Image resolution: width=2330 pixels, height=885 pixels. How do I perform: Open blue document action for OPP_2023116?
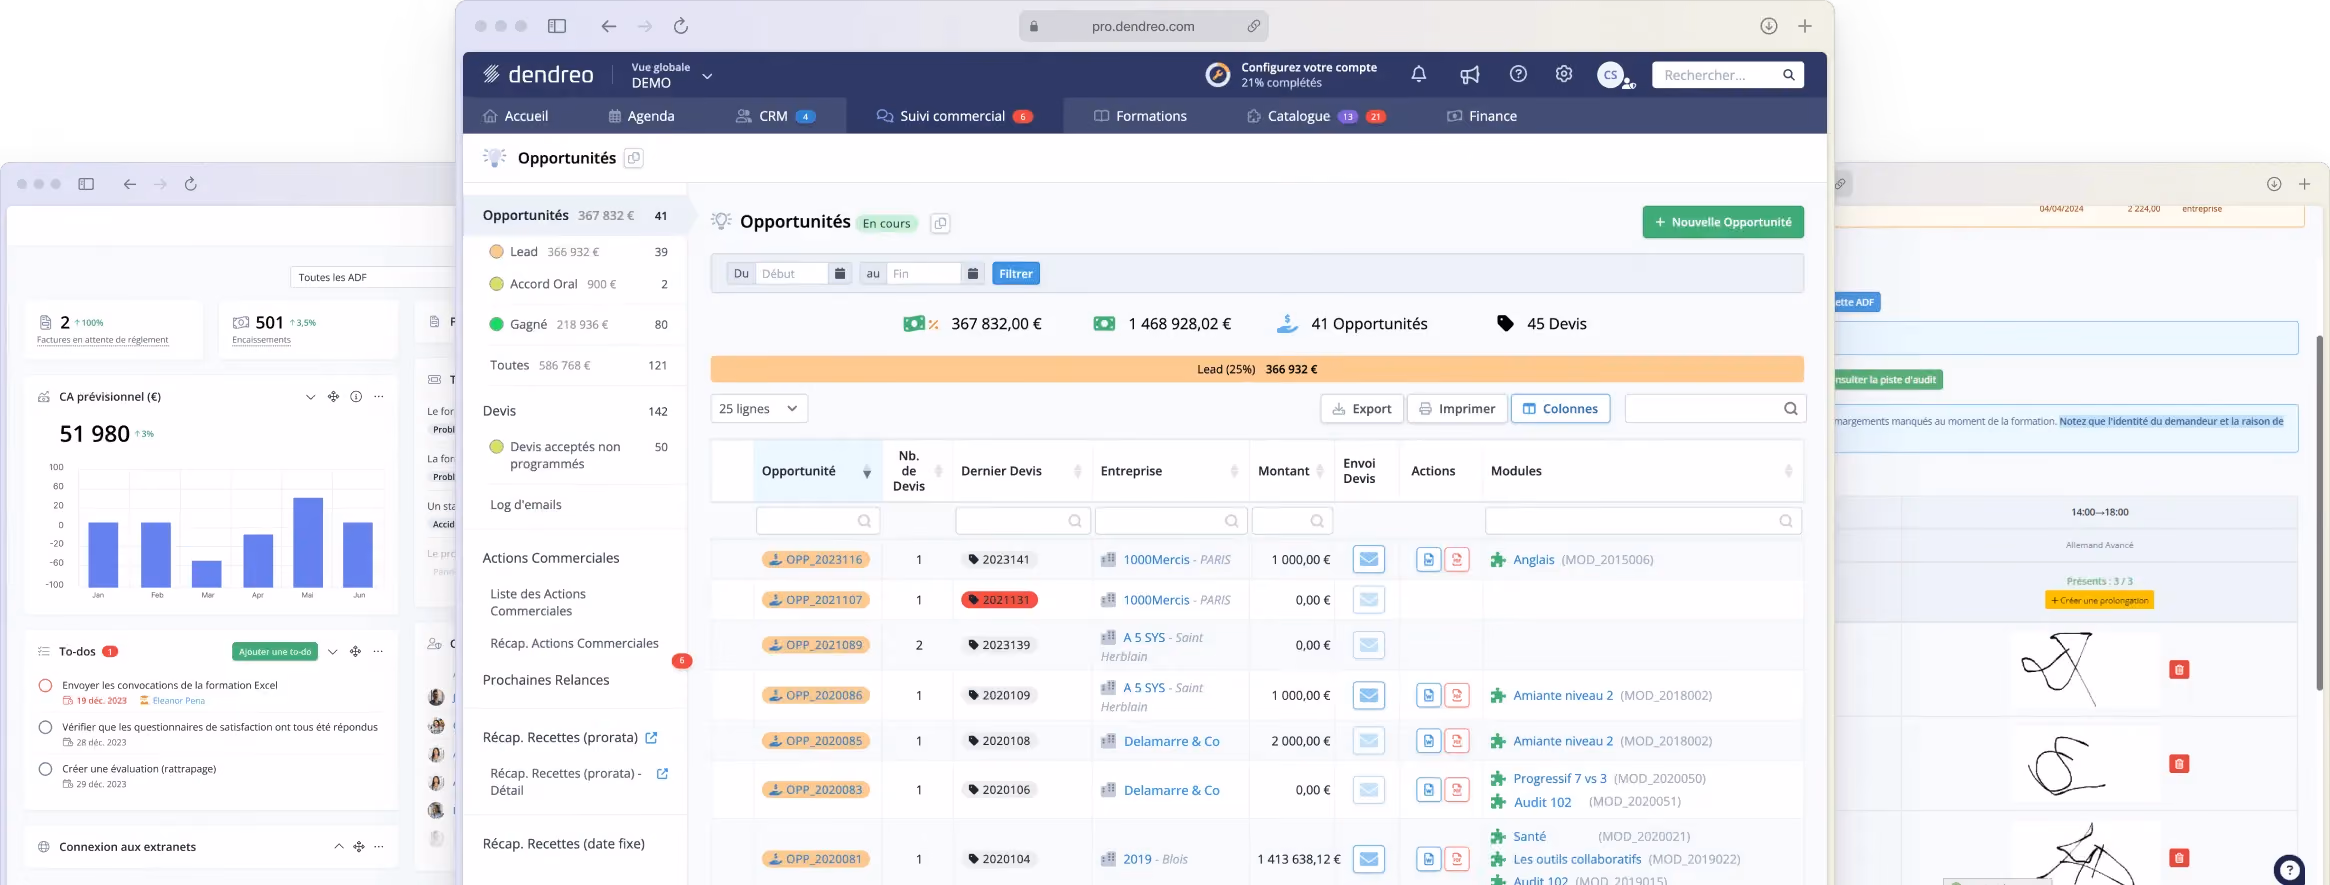click(1429, 560)
